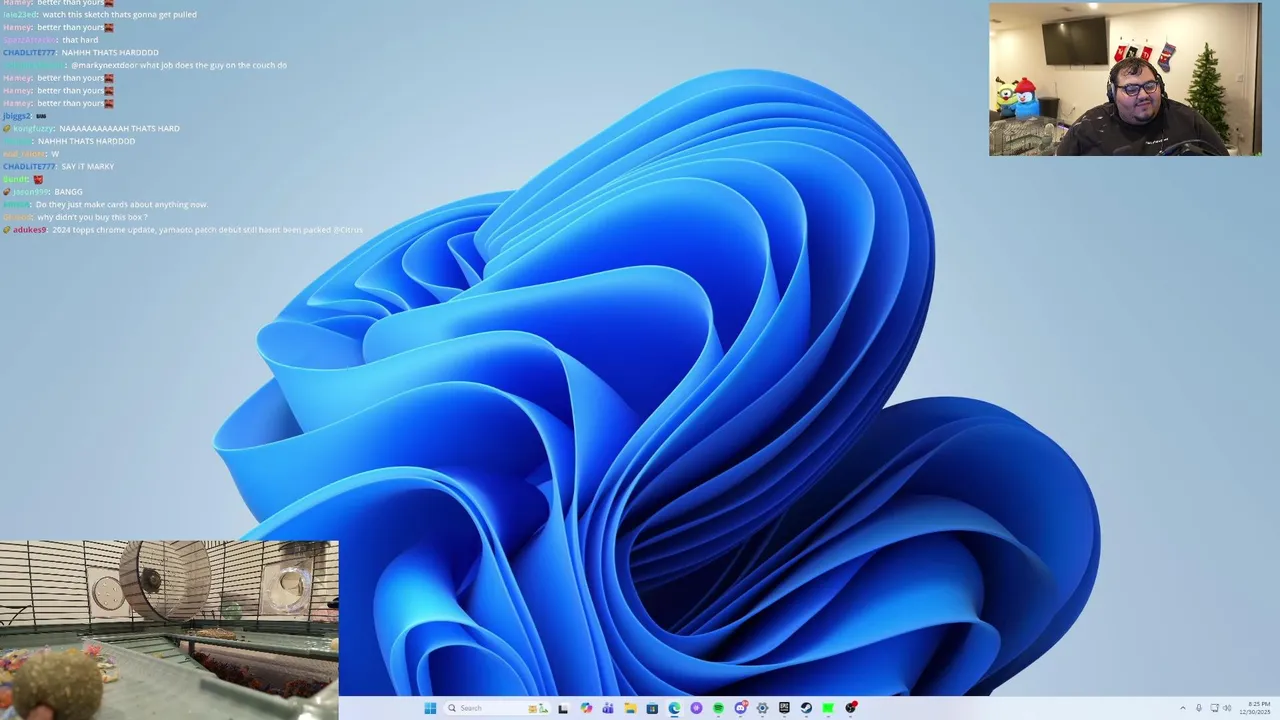Expand the hidden system tray icons chevron
This screenshot has width=1280, height=720.
pos(1183,708)
